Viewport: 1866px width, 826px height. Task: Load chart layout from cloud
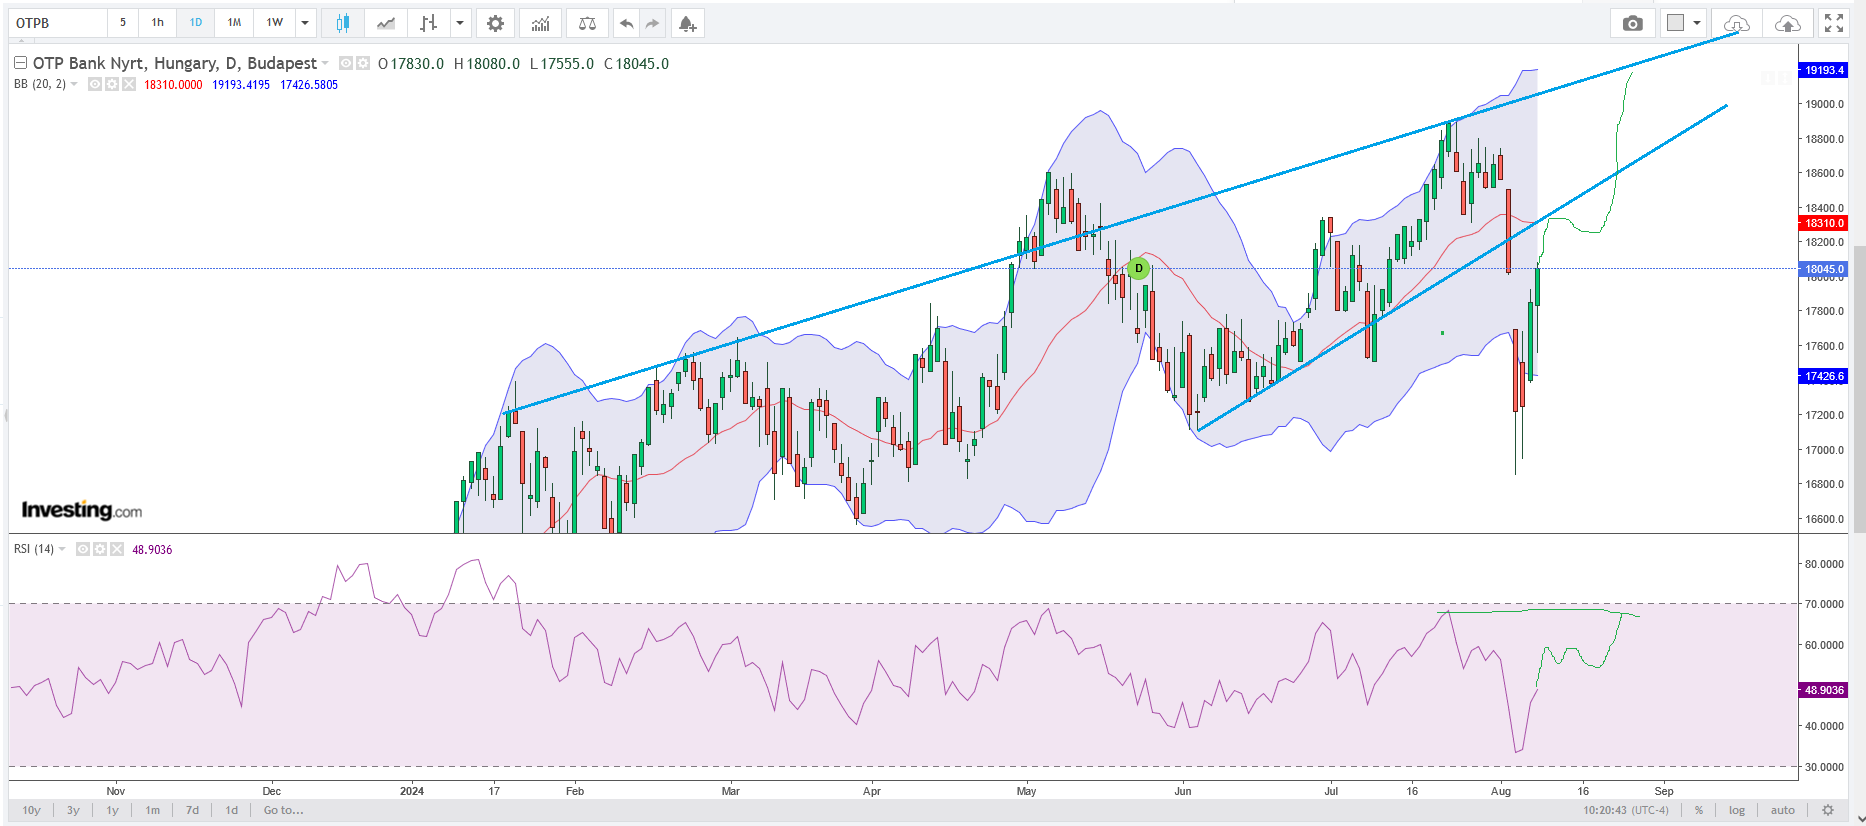coord(1737,23)
